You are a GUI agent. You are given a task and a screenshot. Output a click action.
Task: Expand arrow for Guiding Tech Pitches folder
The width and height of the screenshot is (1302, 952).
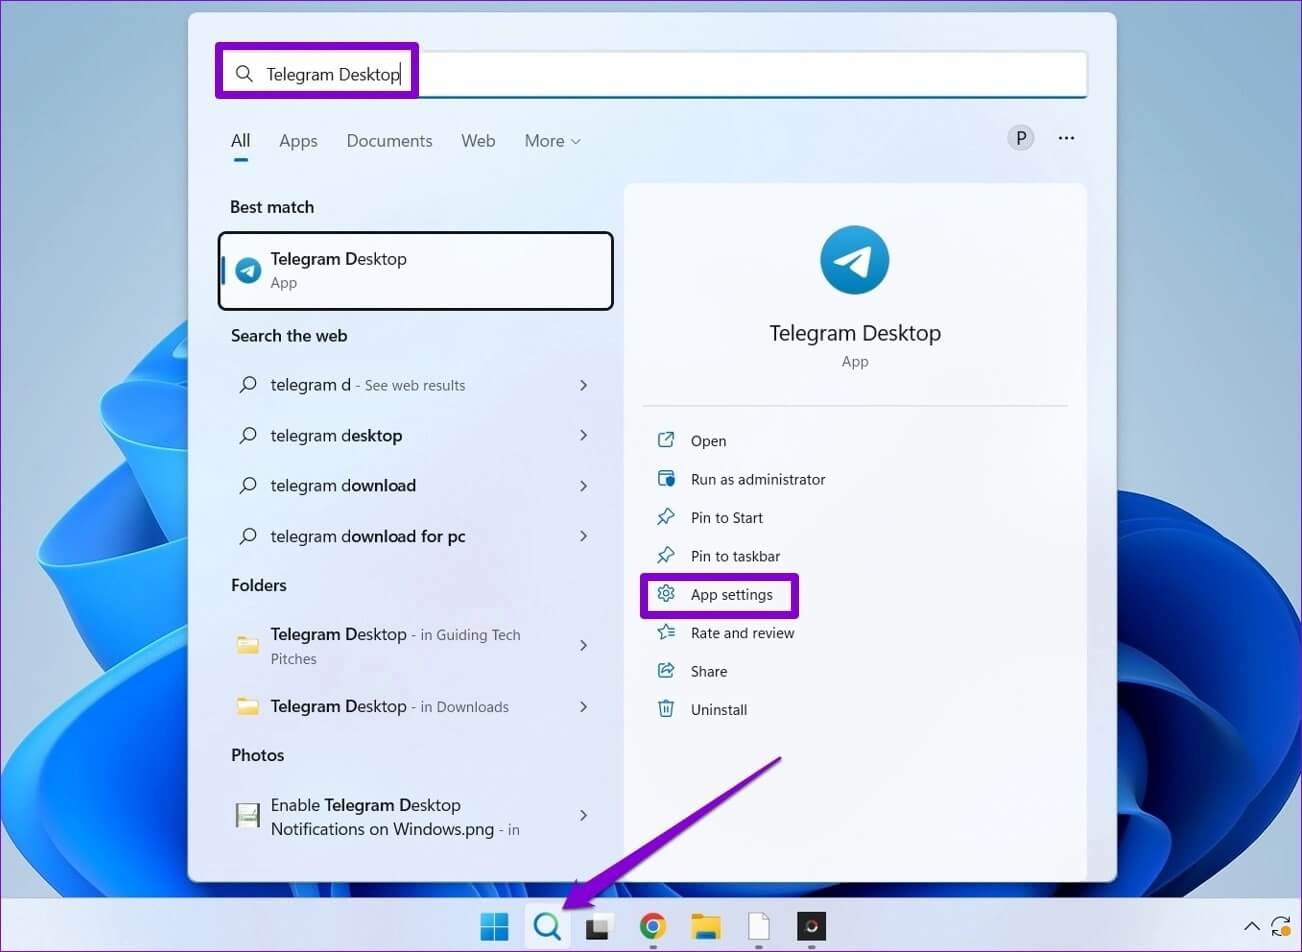point(583,646)
